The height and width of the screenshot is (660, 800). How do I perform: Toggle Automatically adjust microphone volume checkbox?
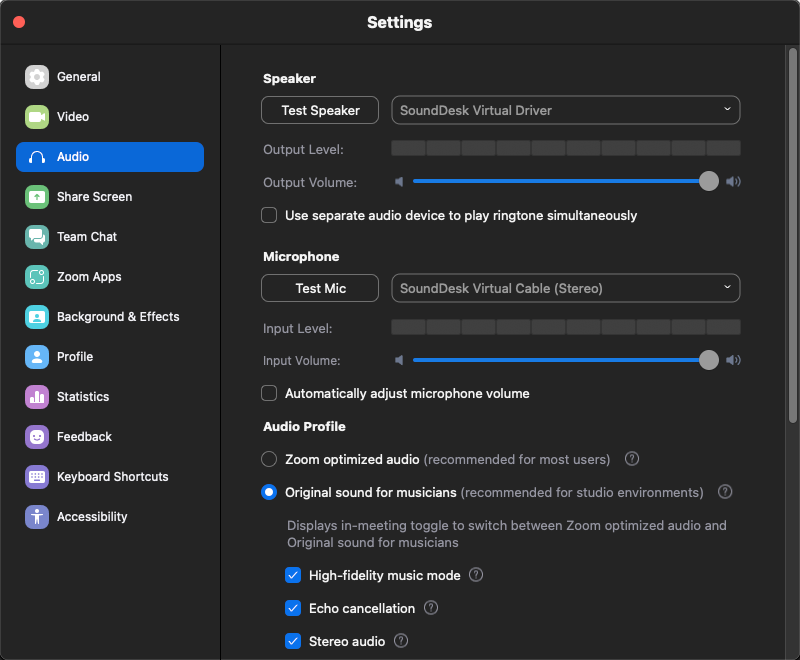coord(269,393)
